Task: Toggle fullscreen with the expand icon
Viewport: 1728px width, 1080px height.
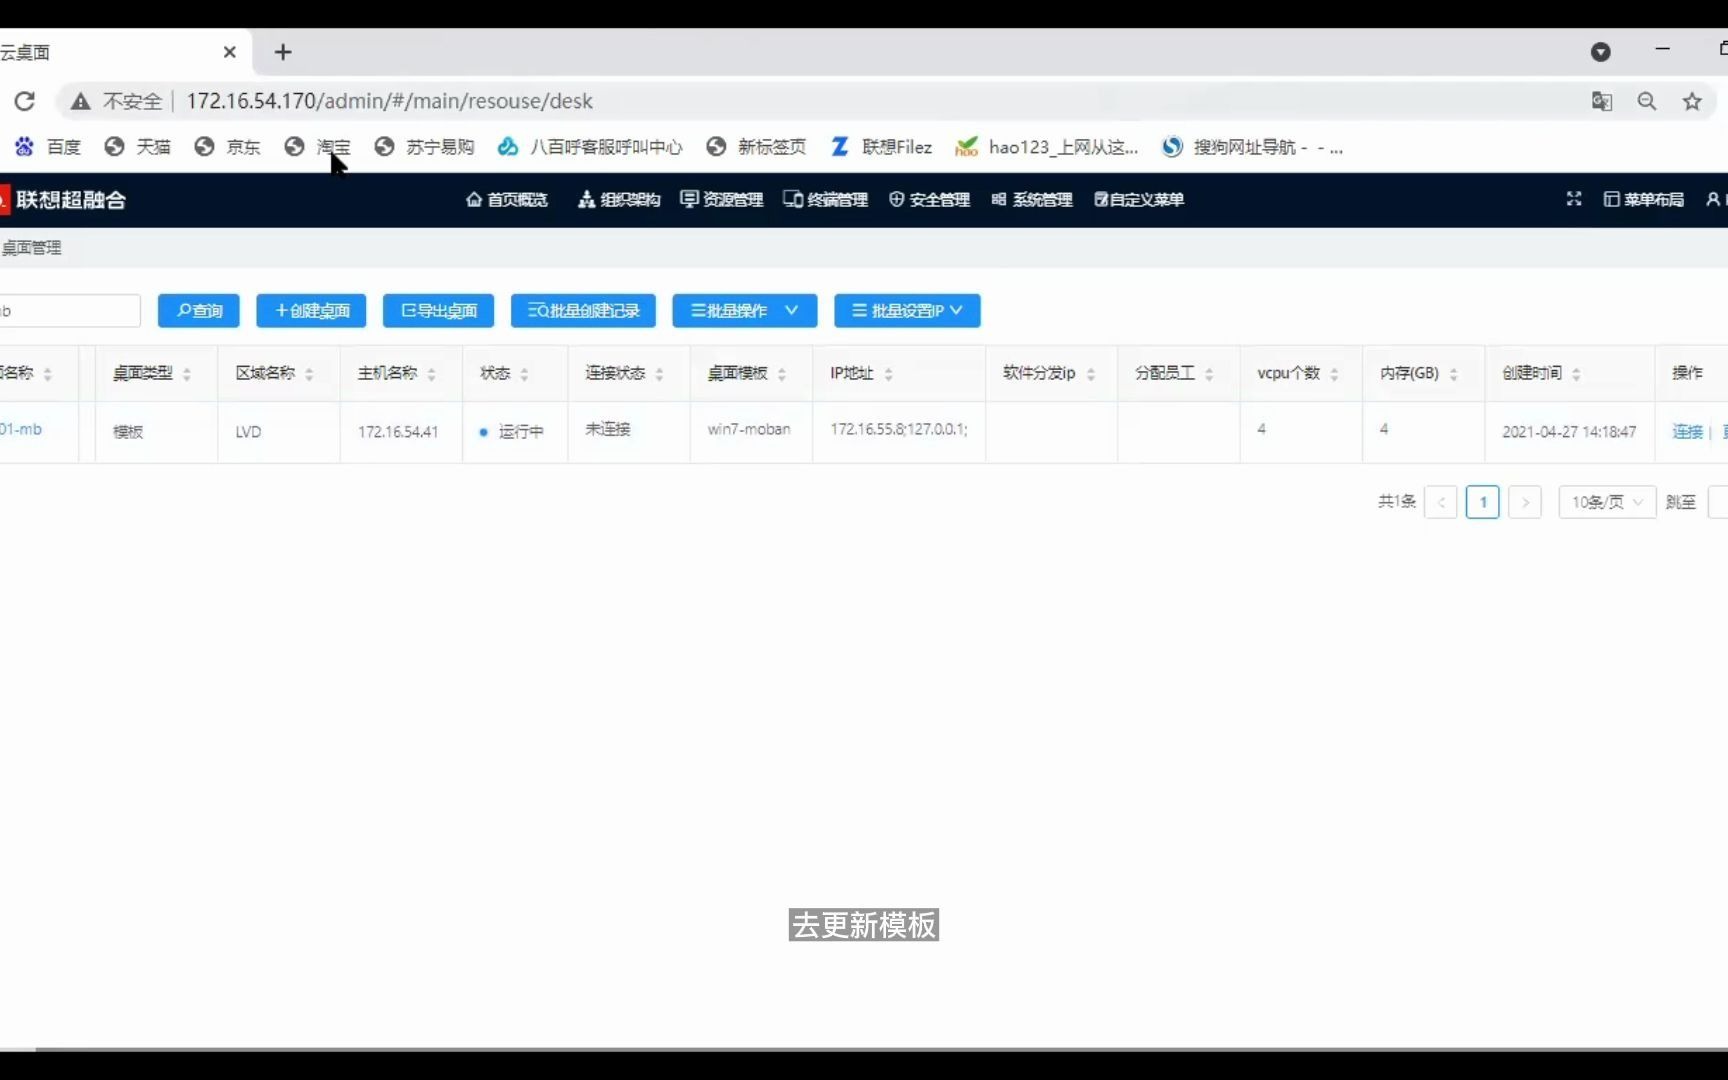Action: [x=1574, y=199]
